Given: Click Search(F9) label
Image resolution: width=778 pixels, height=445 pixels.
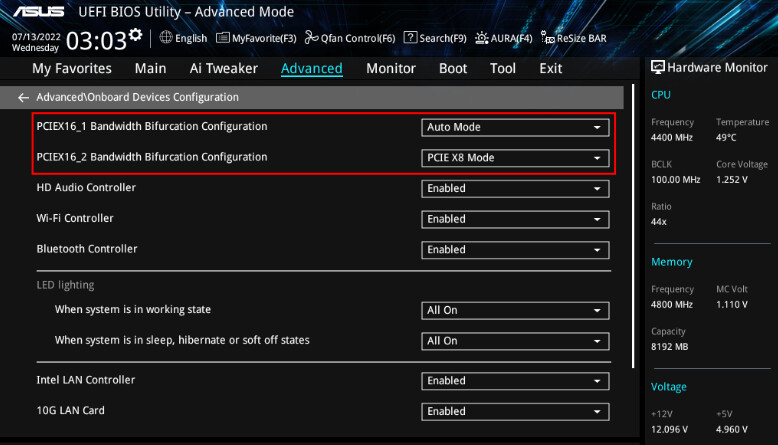Looking at the screenshot, I should (443, 39).
